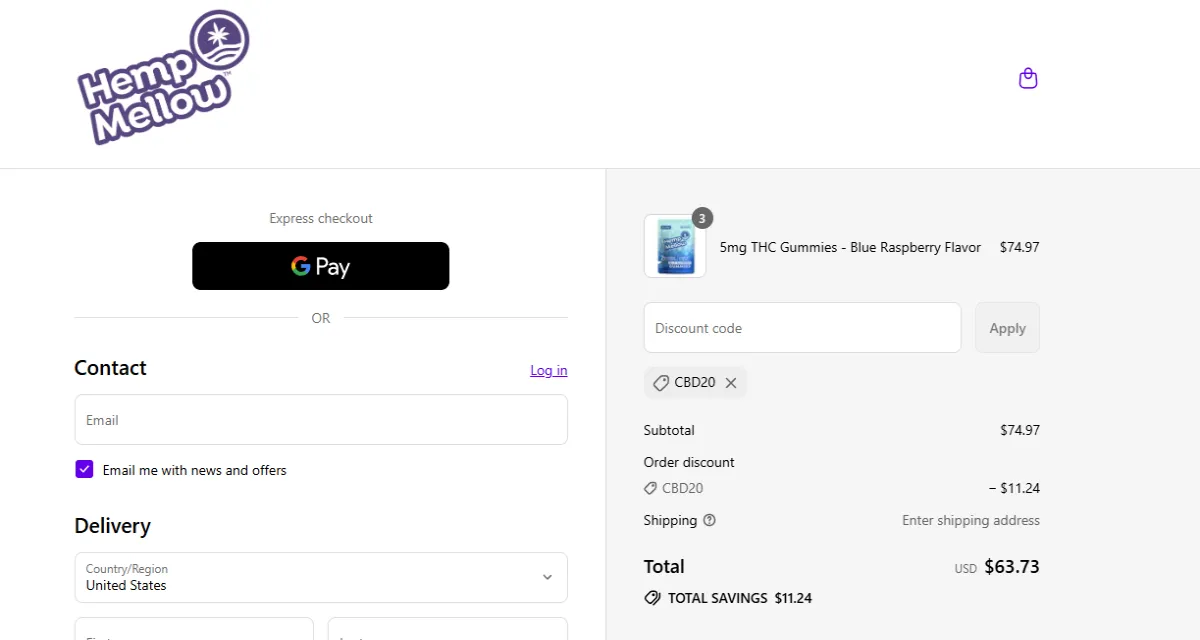Image resolution: width=1200 pixels, height=640 pixels.
Task: Pay with Google Pay express checkout
Action: click(x=320, y=266)
